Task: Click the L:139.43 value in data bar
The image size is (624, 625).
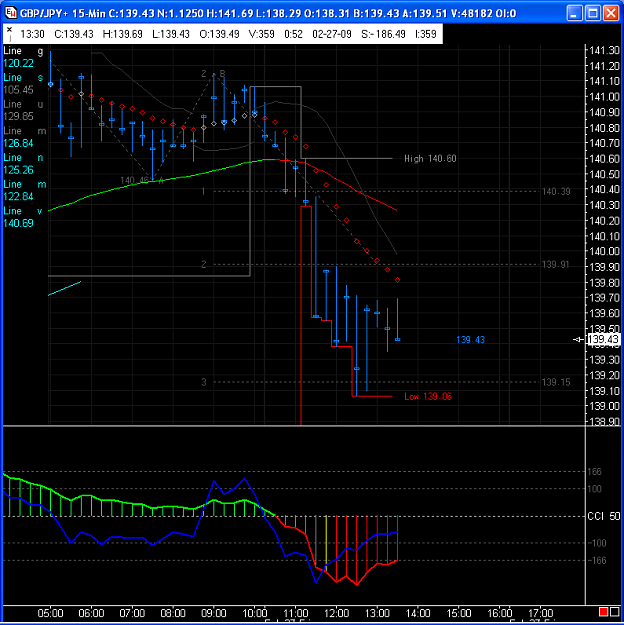Action: click(171, 34)
